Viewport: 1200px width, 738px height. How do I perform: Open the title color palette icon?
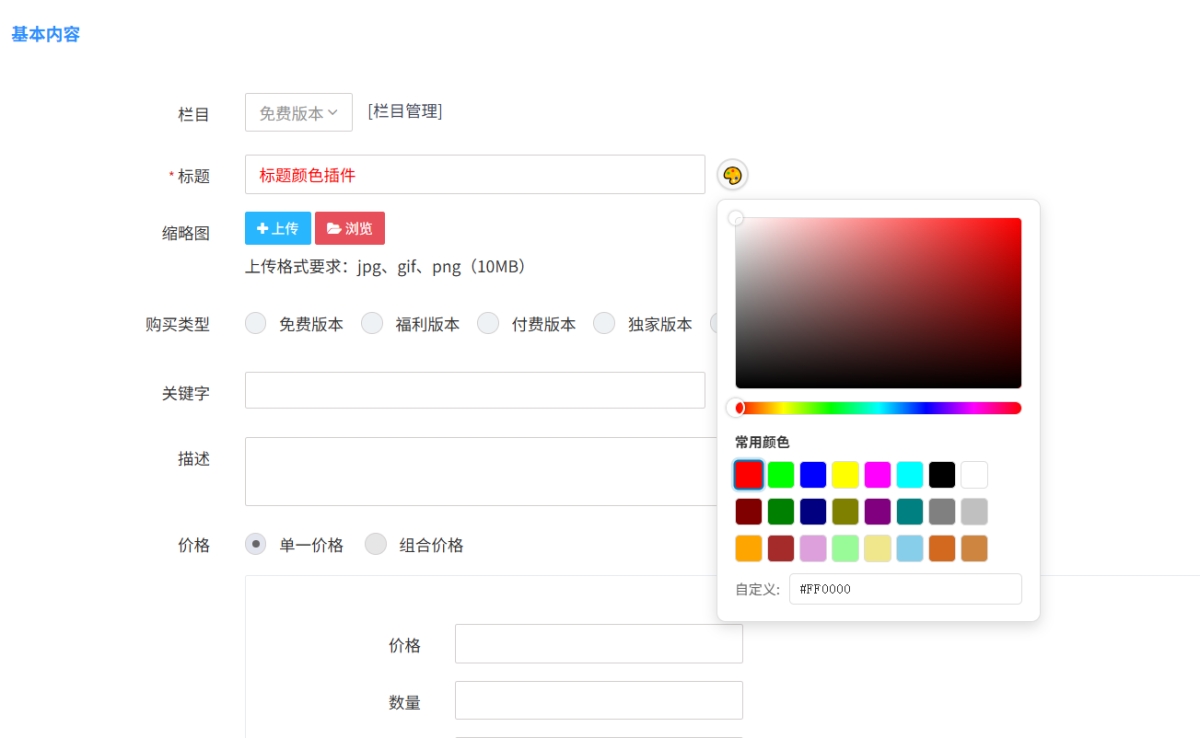click(x=732, y=175)
